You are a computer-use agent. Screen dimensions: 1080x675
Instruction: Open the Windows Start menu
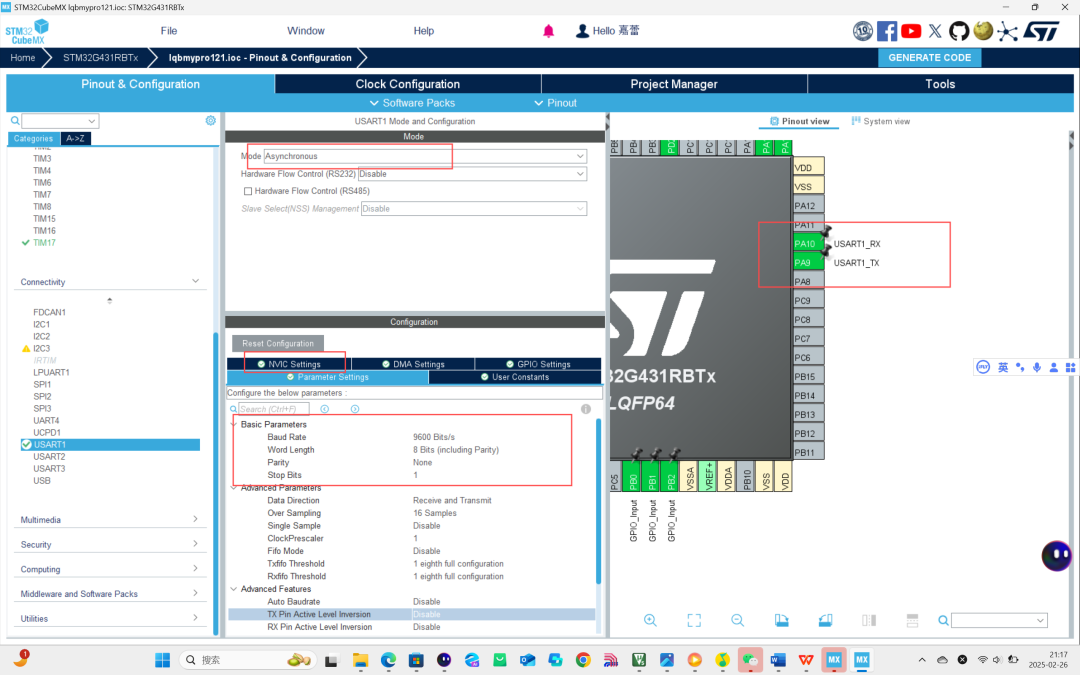(x=163, y=660)
